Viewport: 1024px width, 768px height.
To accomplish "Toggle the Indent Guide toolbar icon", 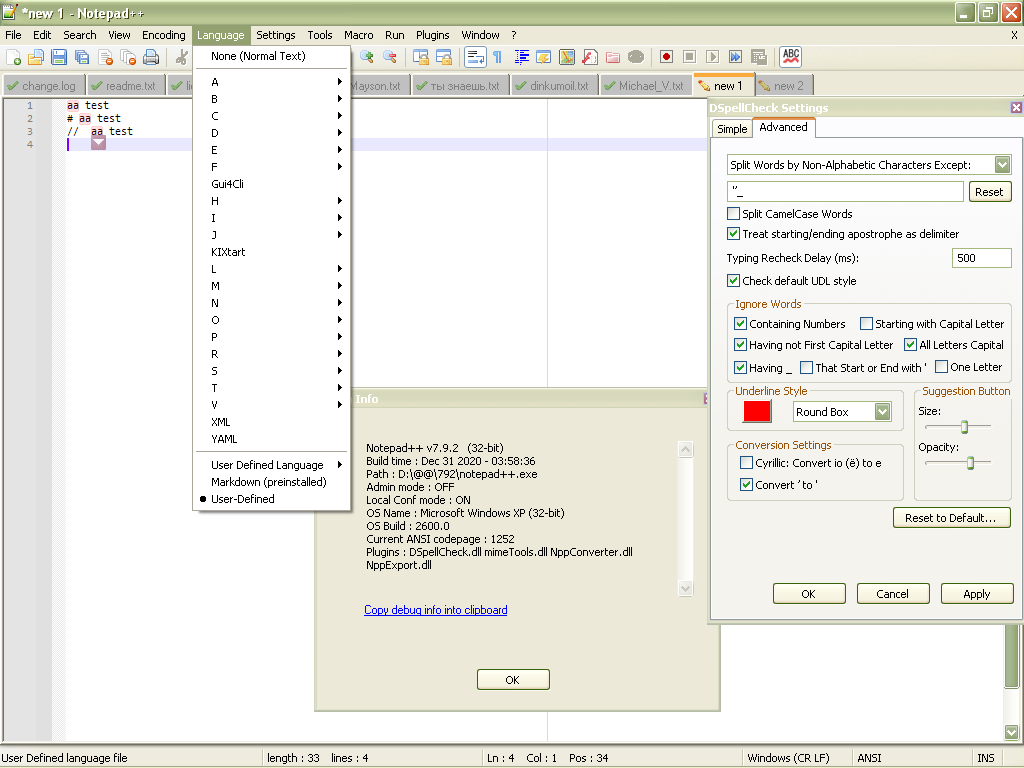I will click(x=521, y=57).
